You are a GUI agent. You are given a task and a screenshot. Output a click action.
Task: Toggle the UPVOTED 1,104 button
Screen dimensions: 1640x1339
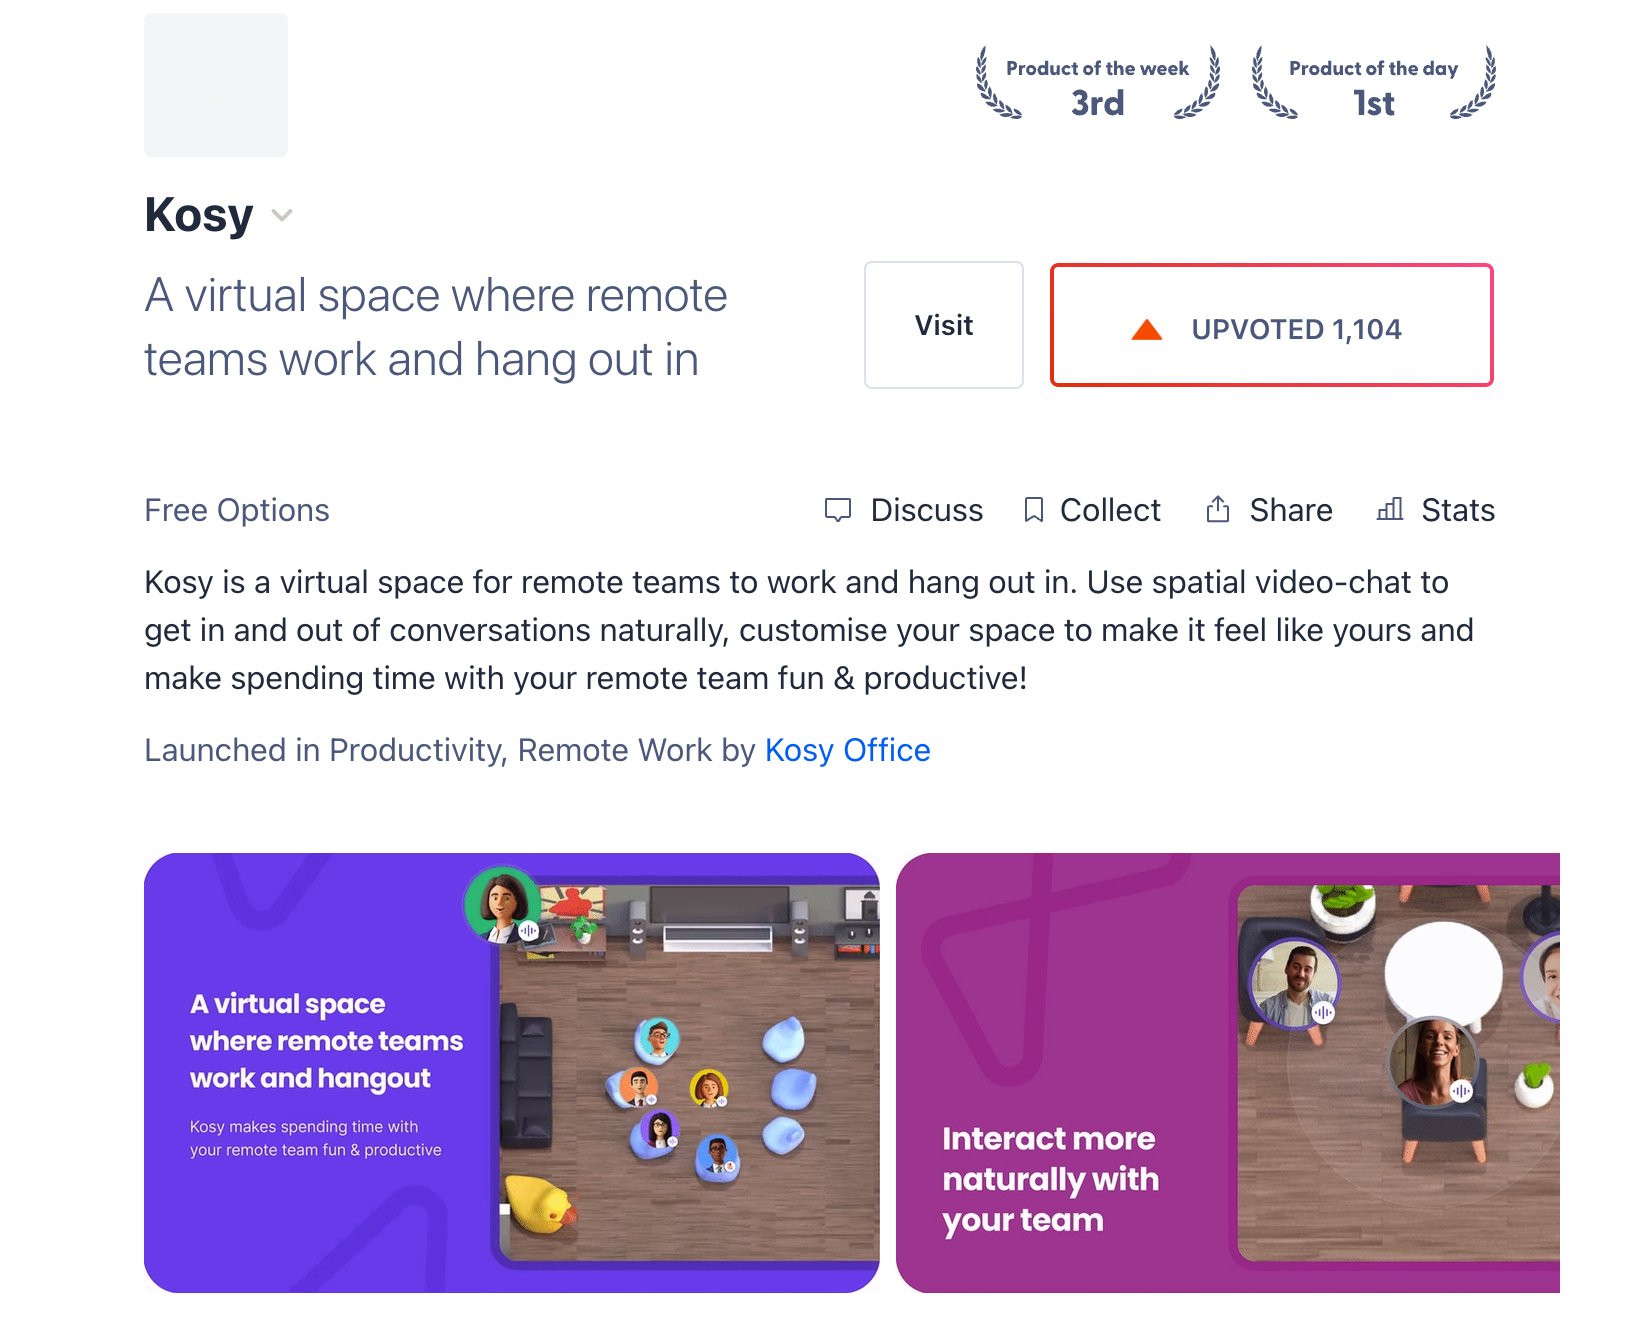pos(1272,325)
